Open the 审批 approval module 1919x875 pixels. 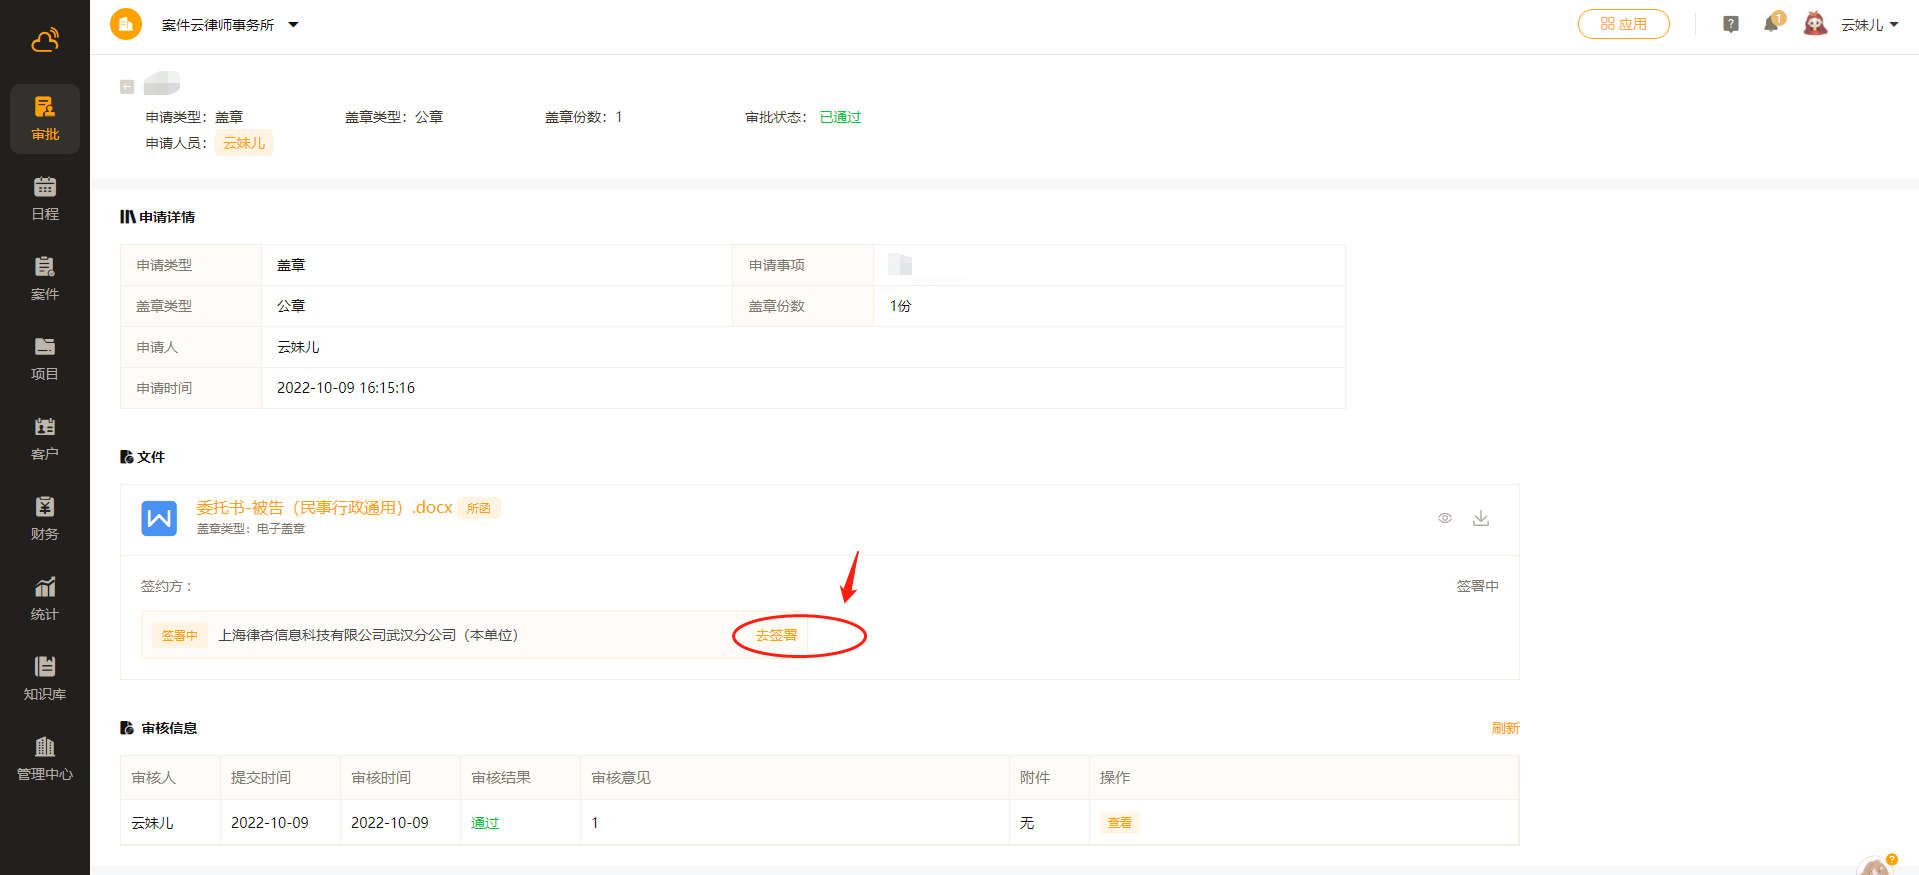click(x=45, y=119)
